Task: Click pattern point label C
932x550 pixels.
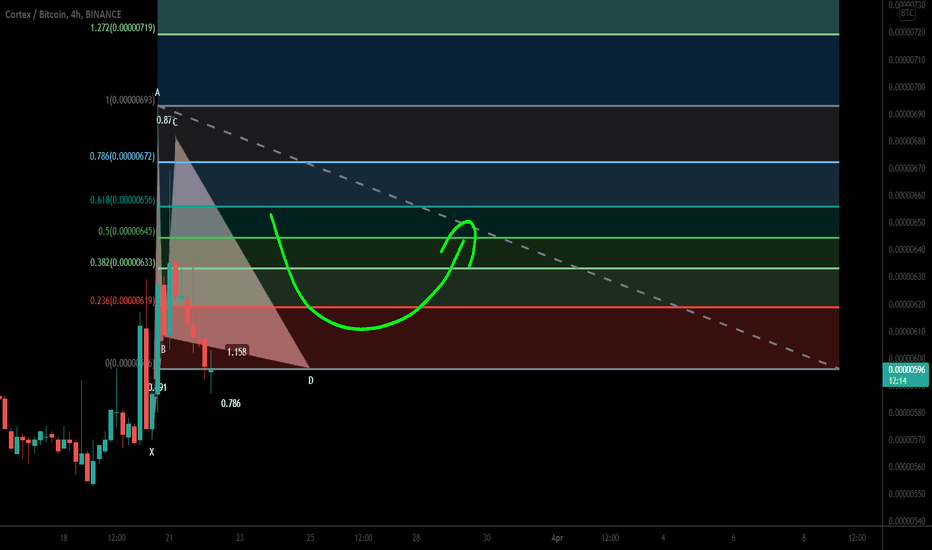Action: coord(175,122)
